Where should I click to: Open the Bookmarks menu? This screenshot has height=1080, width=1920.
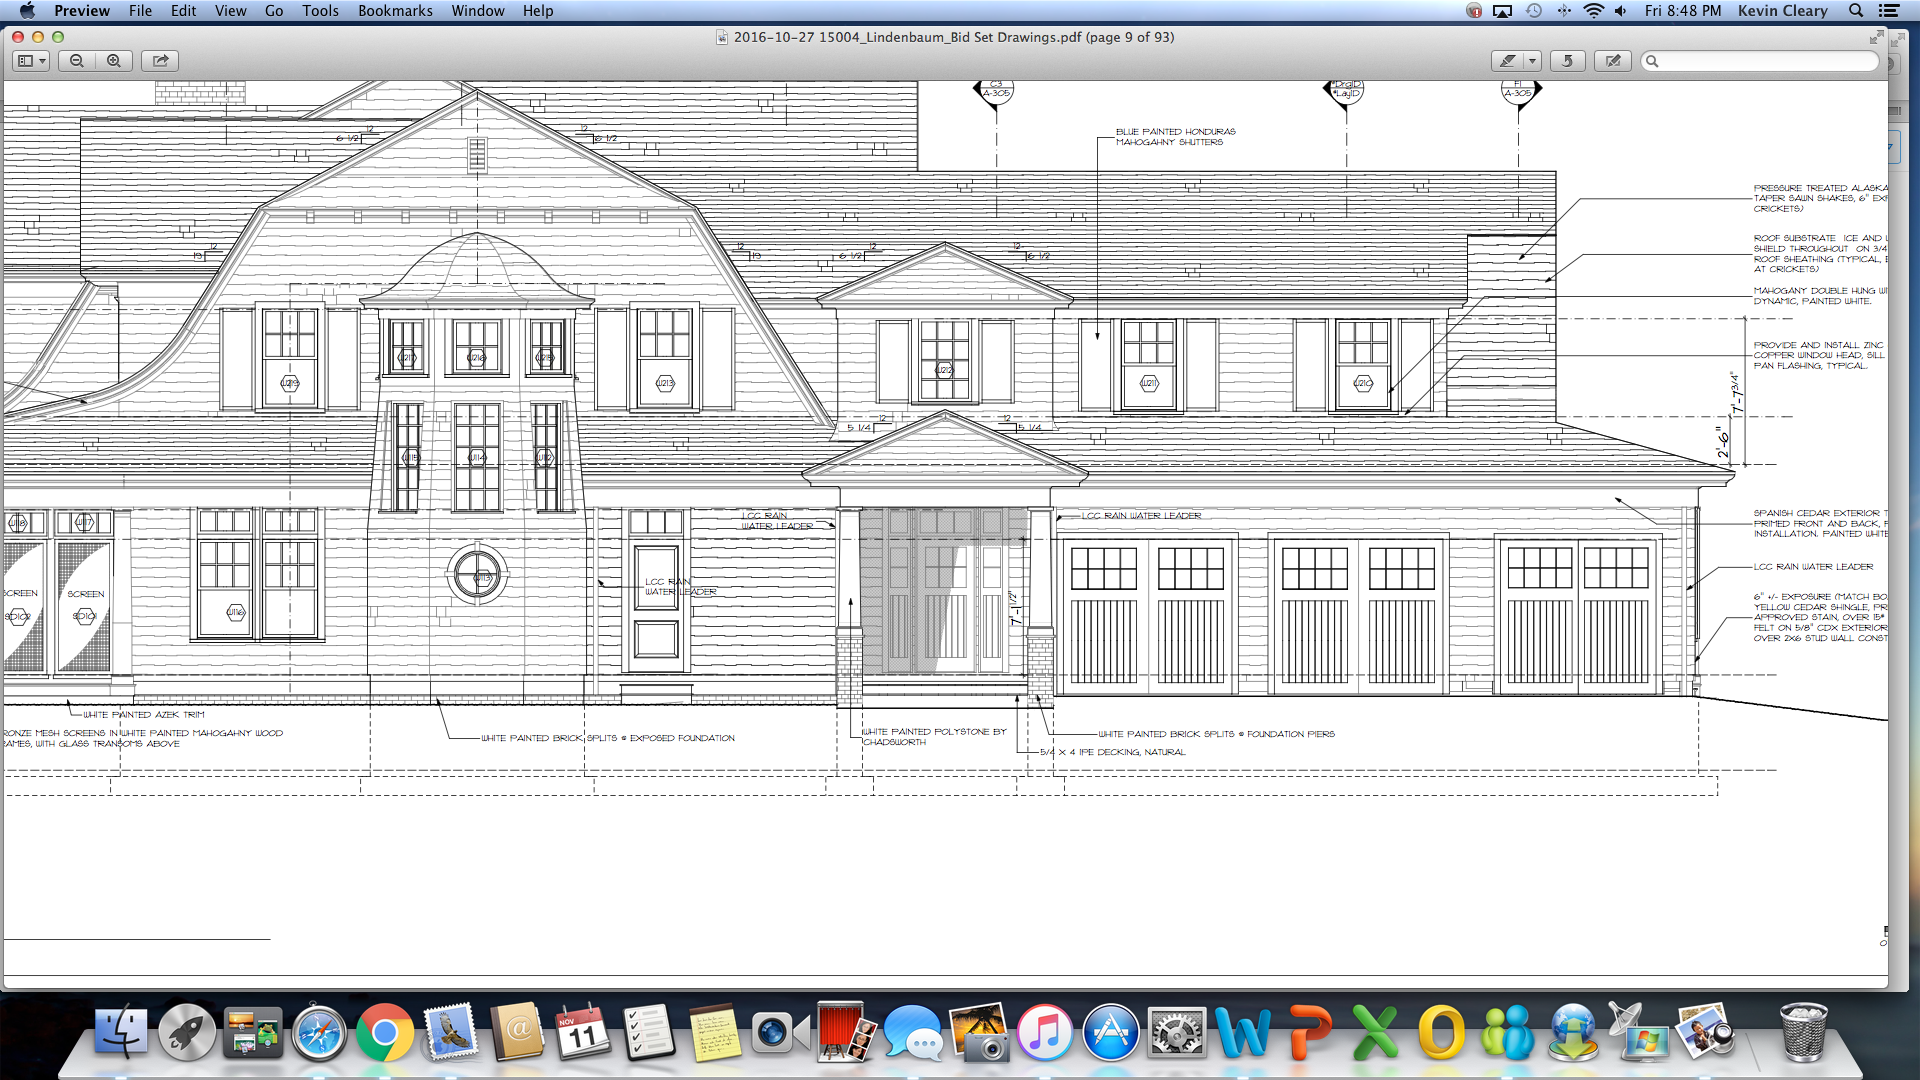[395, 11]
